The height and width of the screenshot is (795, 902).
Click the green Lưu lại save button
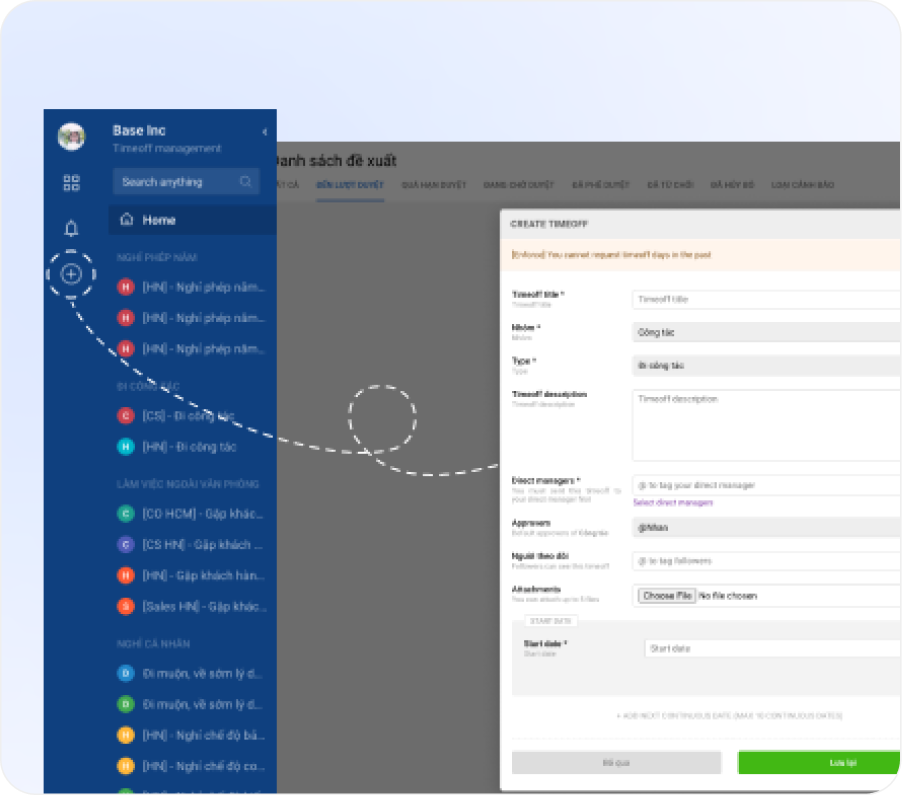(x=819, y=763)
